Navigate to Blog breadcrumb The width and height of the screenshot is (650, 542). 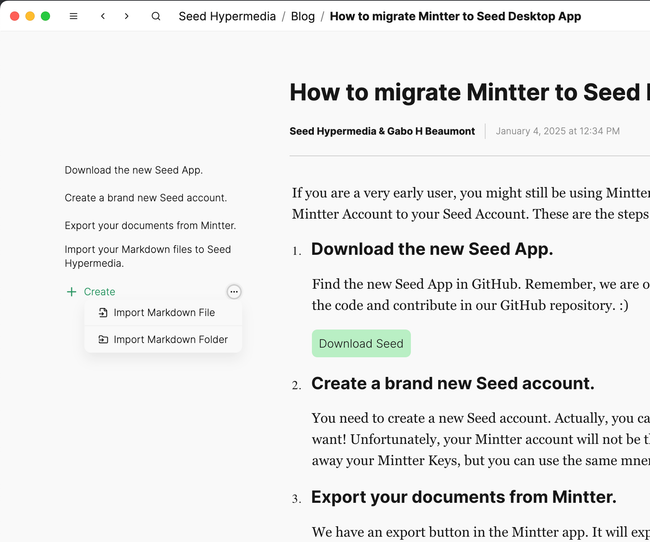[x=302, y=16]
